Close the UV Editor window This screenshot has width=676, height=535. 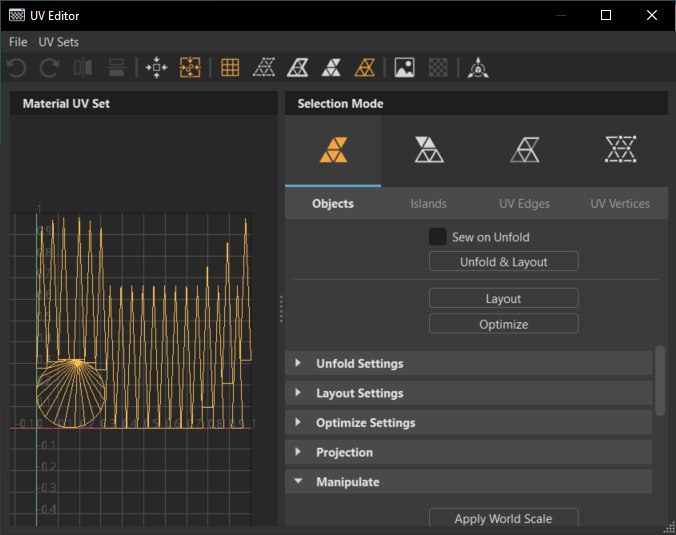[x=652, y=16]
